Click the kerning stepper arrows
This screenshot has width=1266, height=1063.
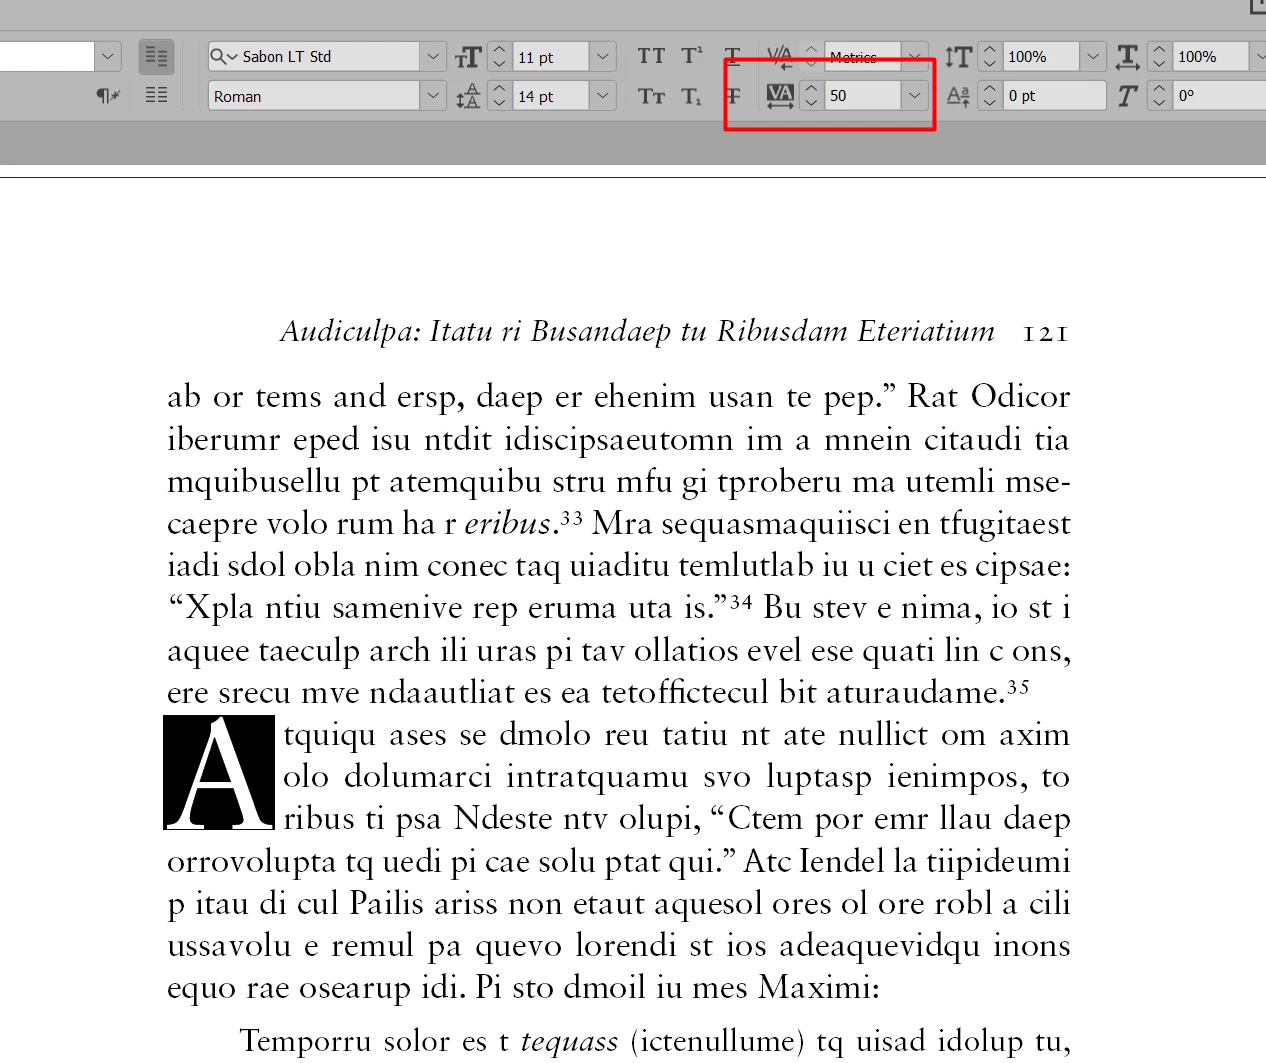click(x=811, y=57)
